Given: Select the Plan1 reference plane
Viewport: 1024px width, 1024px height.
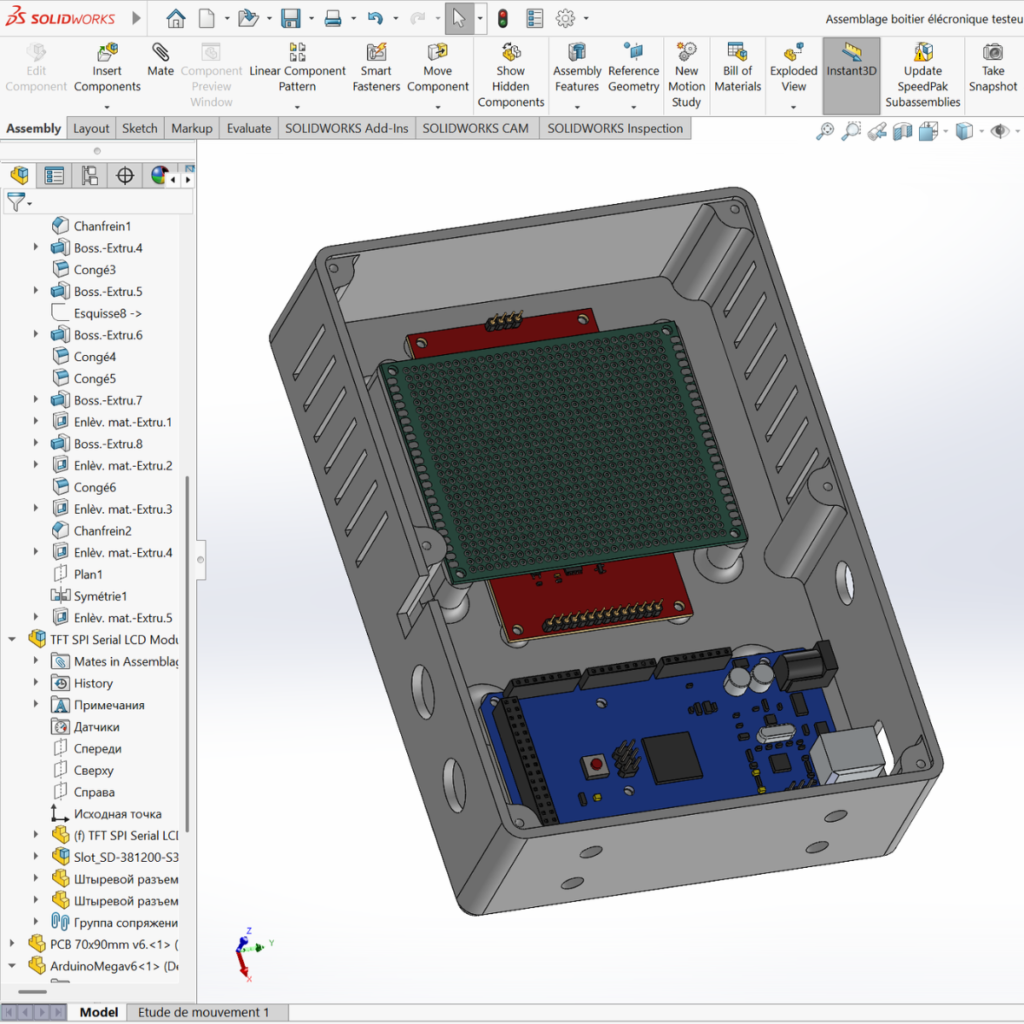Looking at the screenshot, I should pos(88,574).
